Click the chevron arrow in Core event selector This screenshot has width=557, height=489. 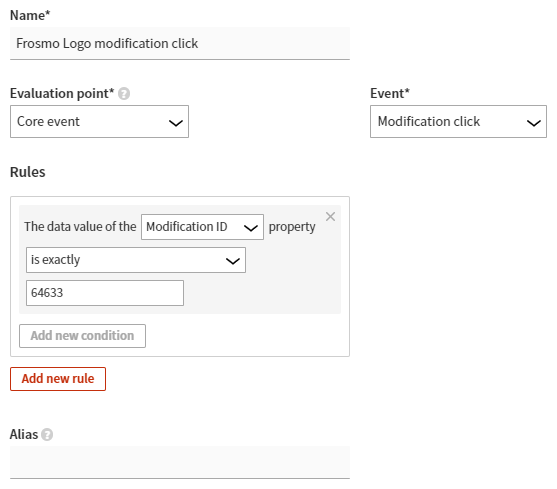click(175, 123)
